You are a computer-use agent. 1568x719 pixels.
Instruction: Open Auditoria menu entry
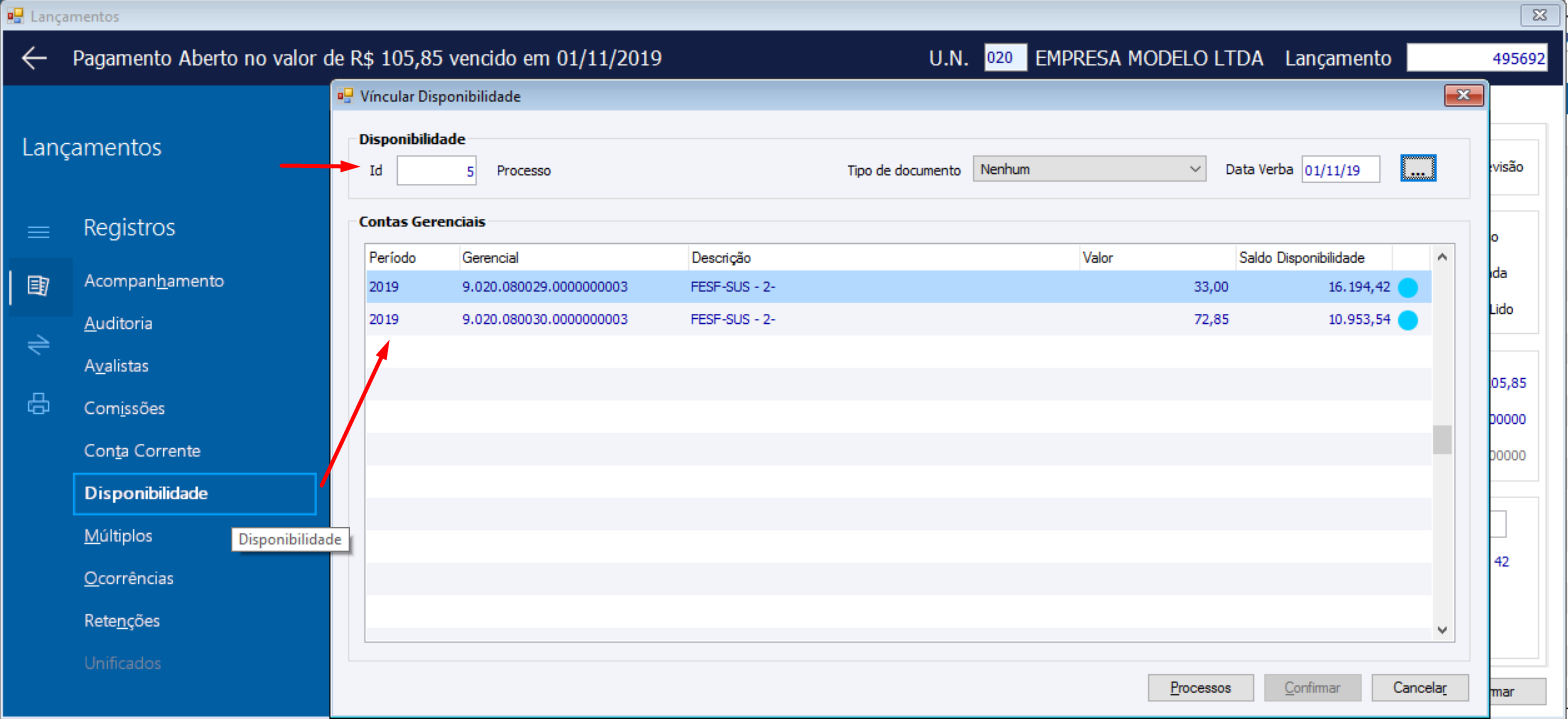(118, 324)
